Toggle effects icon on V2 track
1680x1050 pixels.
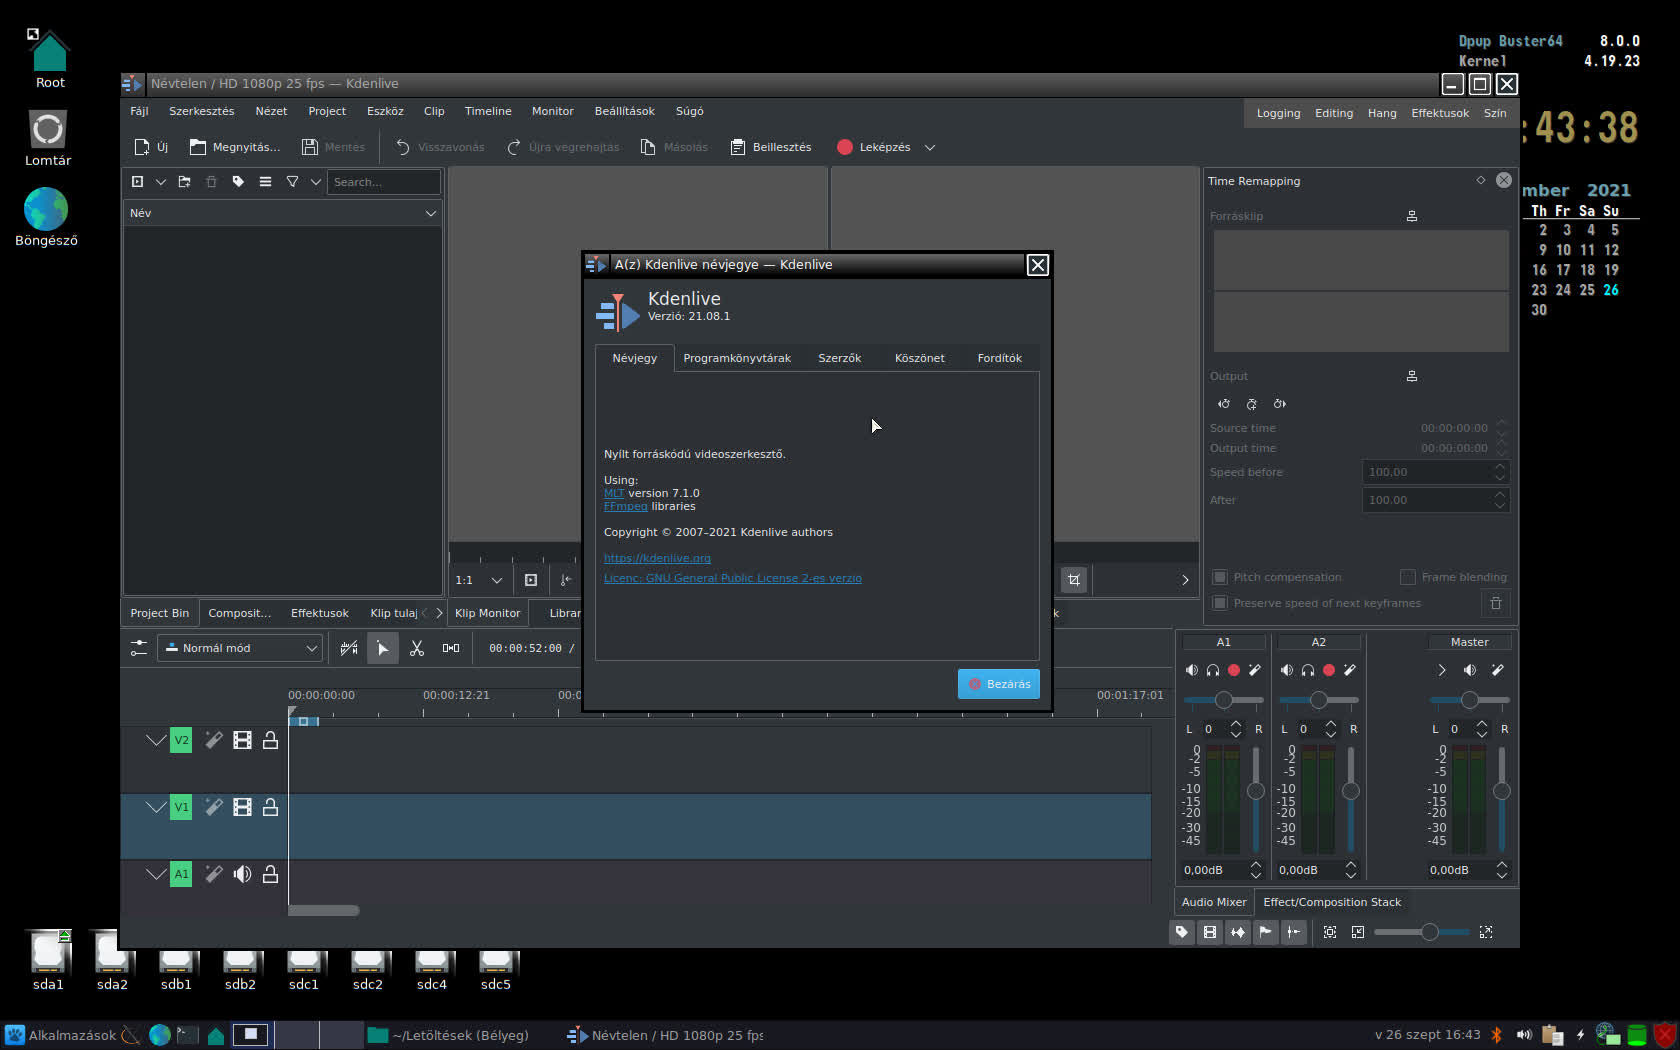pyautogui.click(x=213, y=740)
